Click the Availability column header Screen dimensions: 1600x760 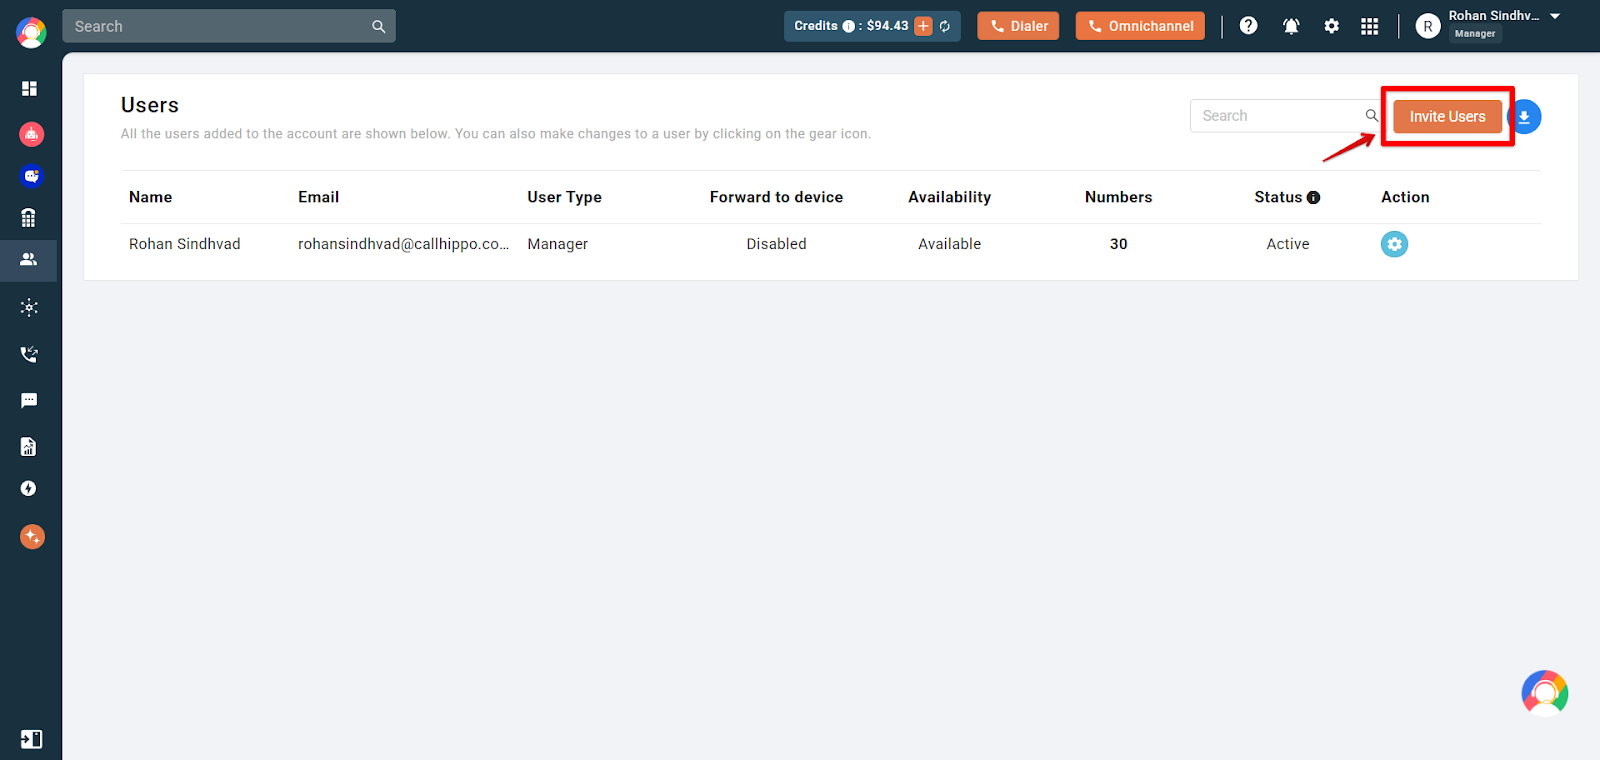click(949, 197)
